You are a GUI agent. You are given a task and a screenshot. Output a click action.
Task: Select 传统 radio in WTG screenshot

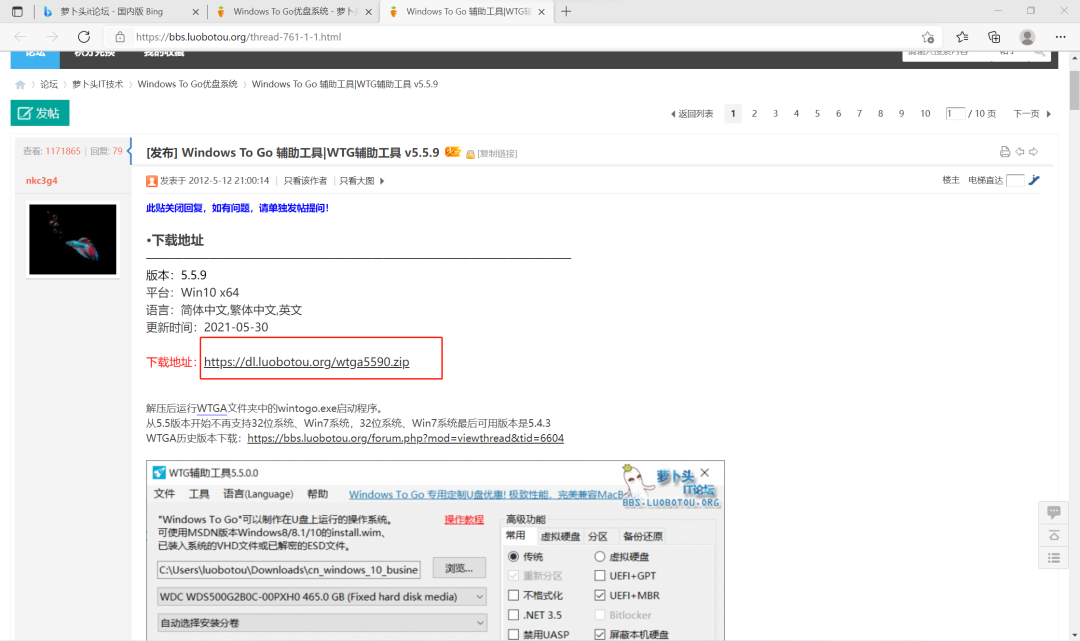pyautogui.click(x=514, y=556)
